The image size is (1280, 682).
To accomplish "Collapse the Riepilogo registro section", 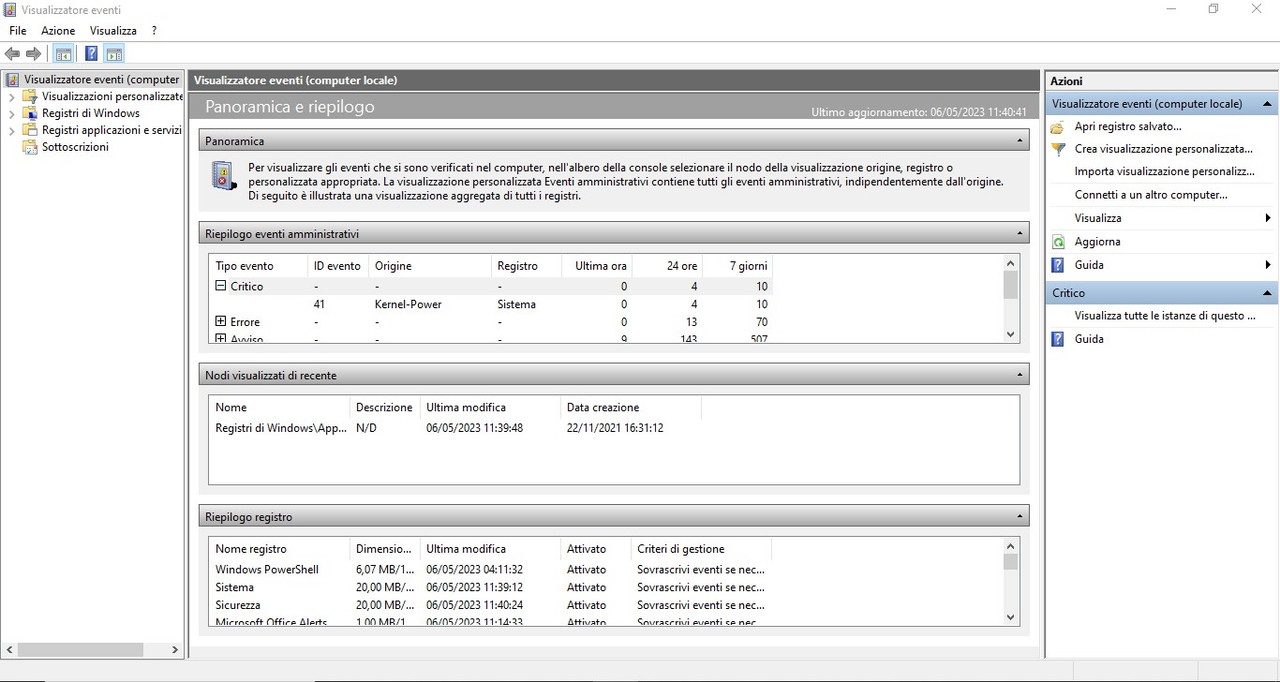I will coord(1021,517).
